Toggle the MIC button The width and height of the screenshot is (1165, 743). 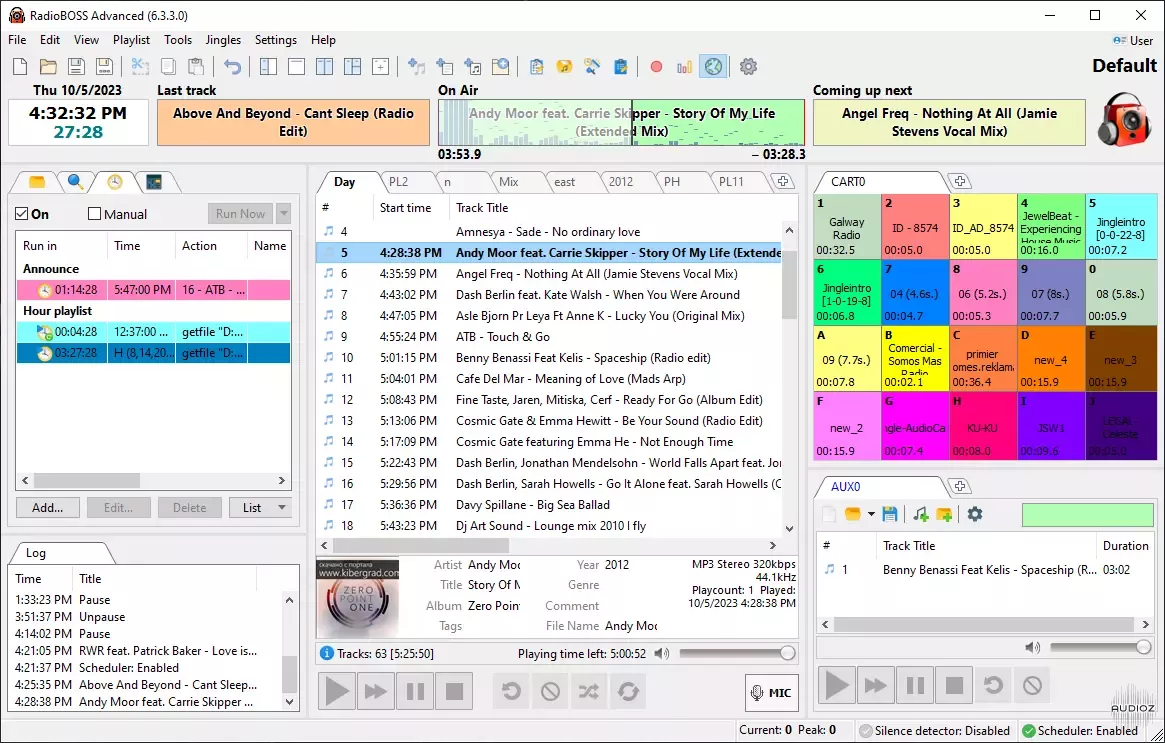(x=771, y=693)
